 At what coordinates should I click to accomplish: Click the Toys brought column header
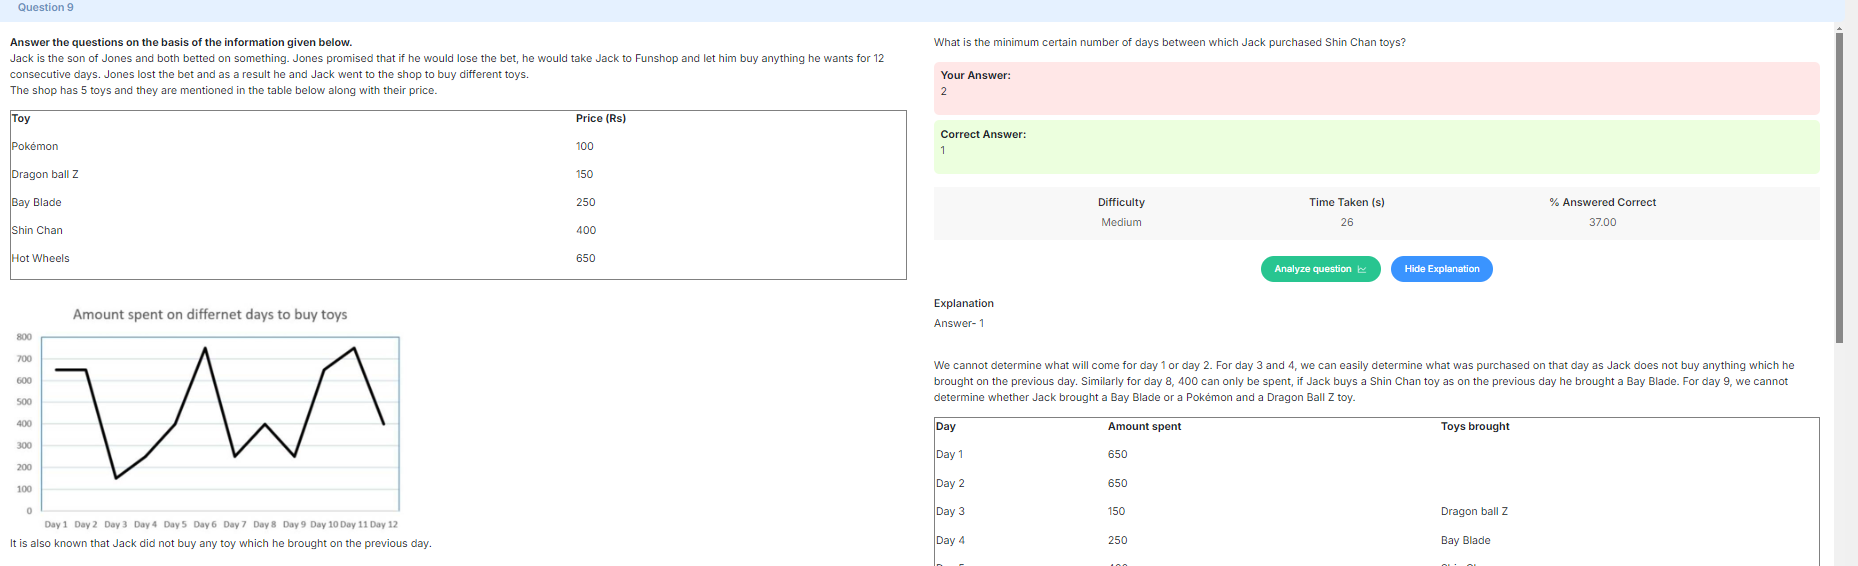pyautogui.click(x=1475, y=426)
